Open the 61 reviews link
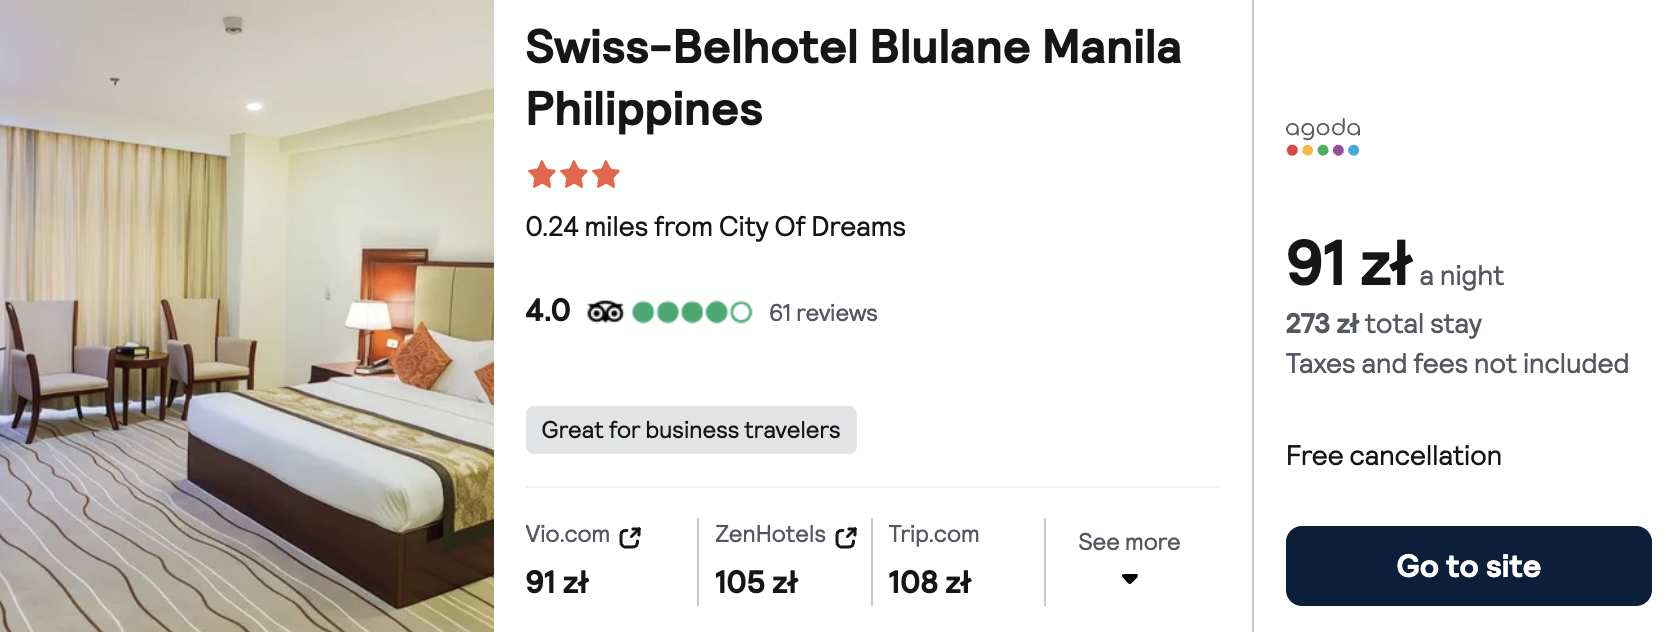This screenshot has height=632, width=1674. tap(823, 313)
